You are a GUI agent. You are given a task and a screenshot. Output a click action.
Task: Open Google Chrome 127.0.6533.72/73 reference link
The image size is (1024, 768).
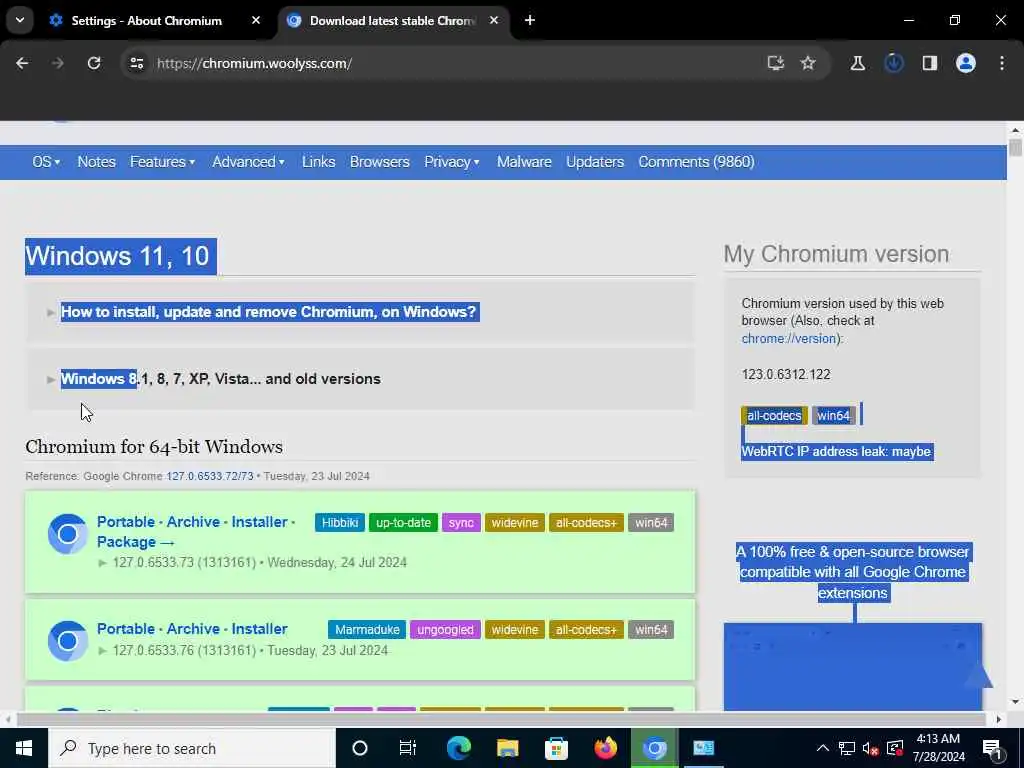210,476
